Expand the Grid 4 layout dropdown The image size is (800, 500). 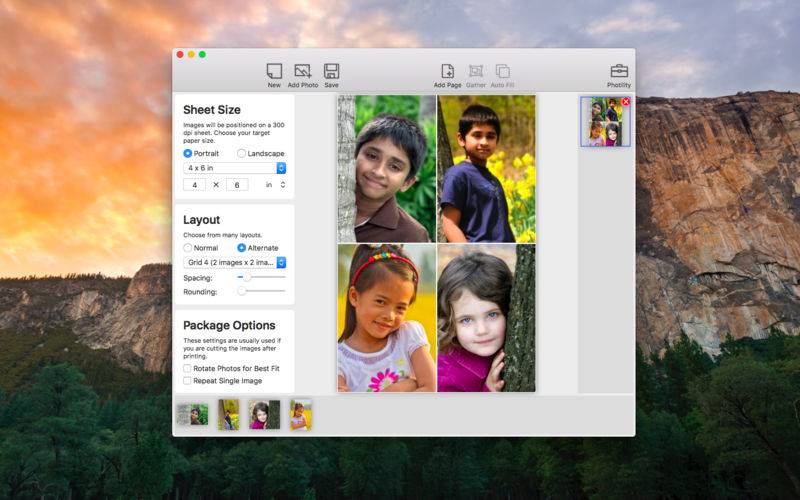[x=235, y=262]
